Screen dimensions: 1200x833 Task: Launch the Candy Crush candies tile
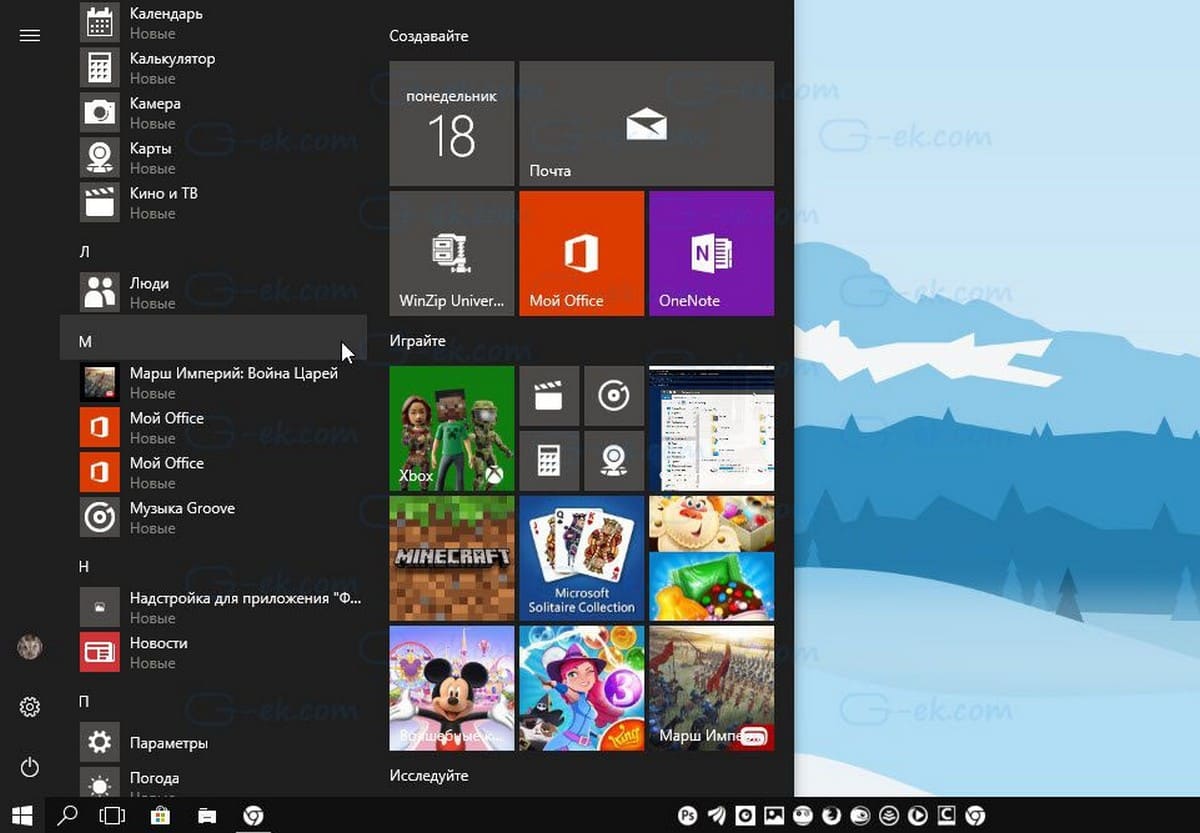(711, 587)
